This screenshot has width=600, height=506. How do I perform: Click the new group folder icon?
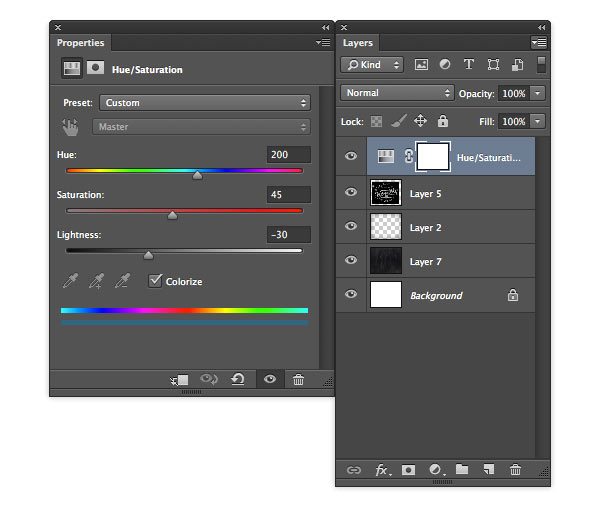tap(462, 469)
